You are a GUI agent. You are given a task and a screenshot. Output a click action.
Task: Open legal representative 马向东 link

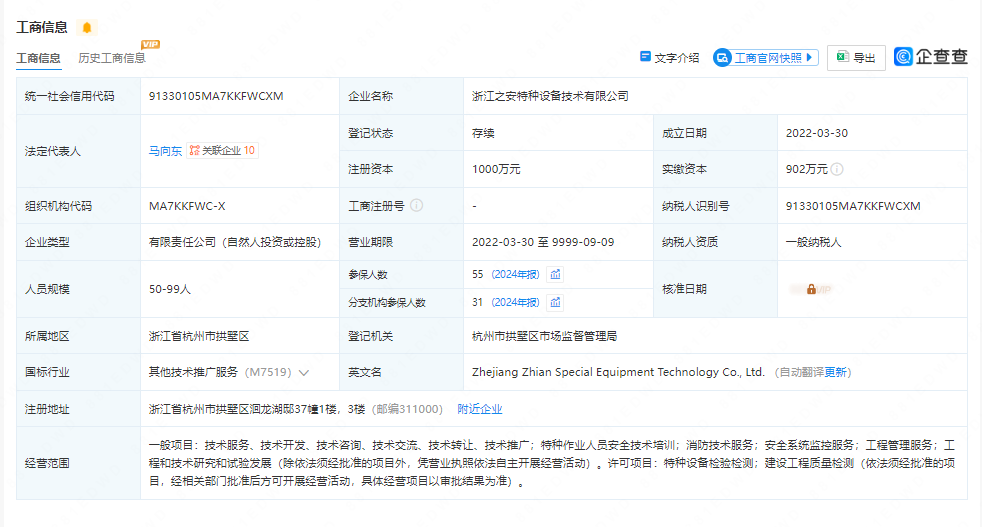[165, 151]
